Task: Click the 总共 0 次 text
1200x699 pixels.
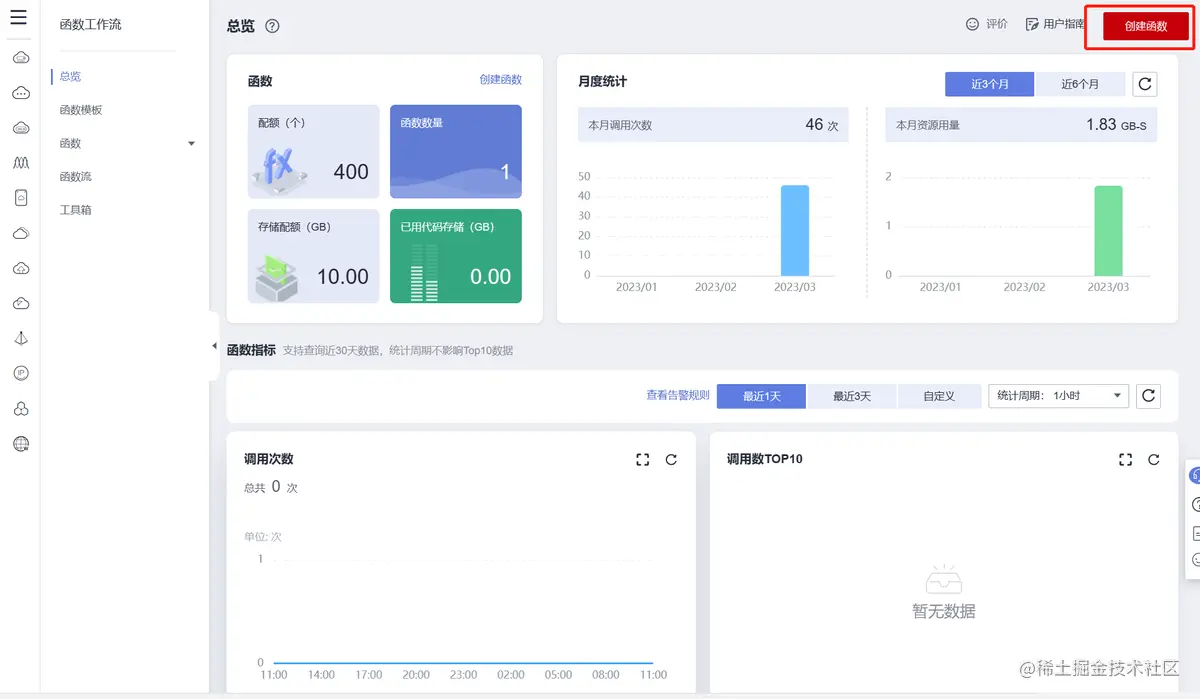Action: click(x=271, y=487)
